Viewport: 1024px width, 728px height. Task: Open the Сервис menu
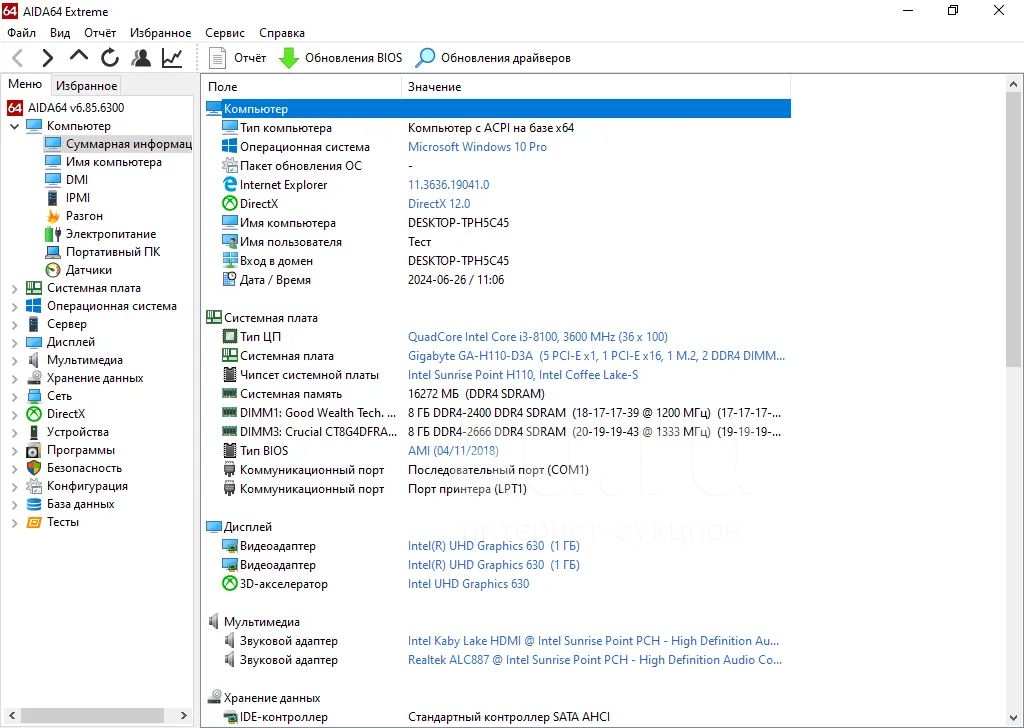pos(225,33)
